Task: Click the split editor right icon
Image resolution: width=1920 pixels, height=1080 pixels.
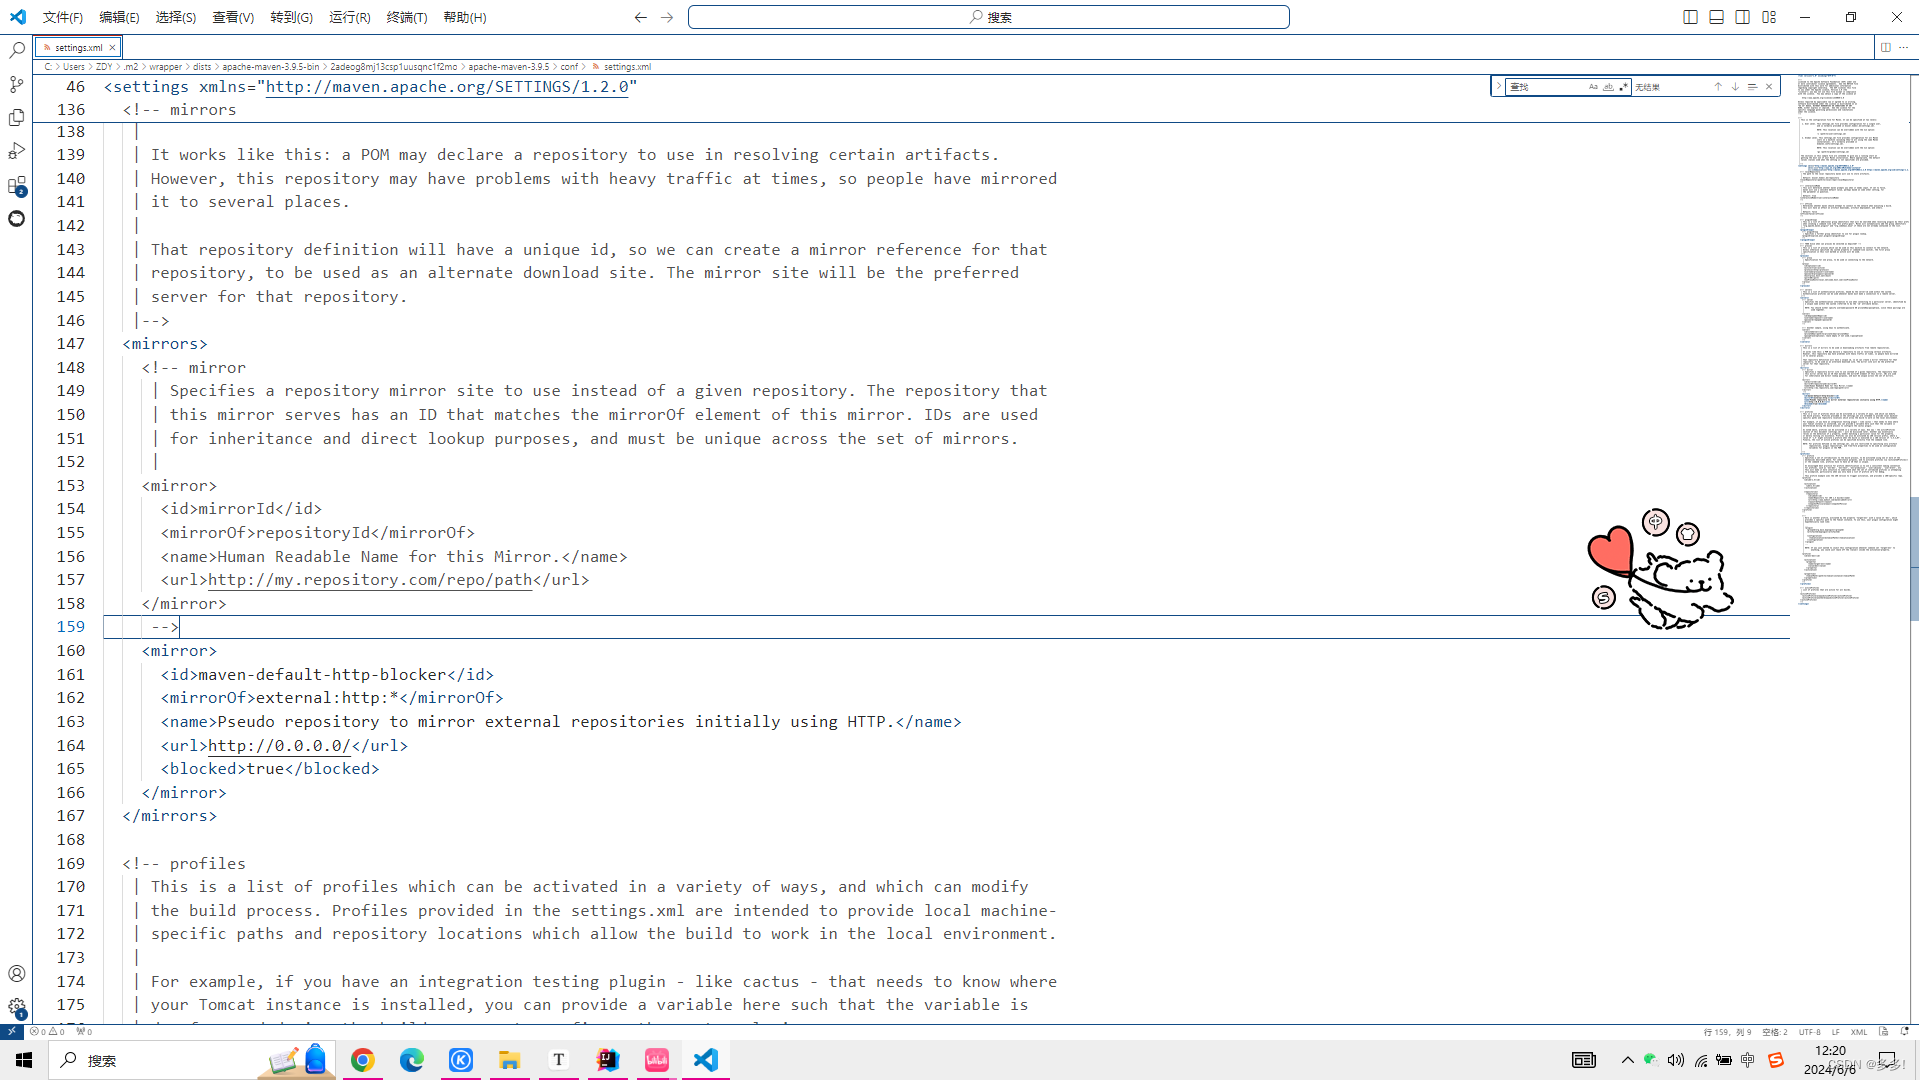Action: (x=1885, y=47)
